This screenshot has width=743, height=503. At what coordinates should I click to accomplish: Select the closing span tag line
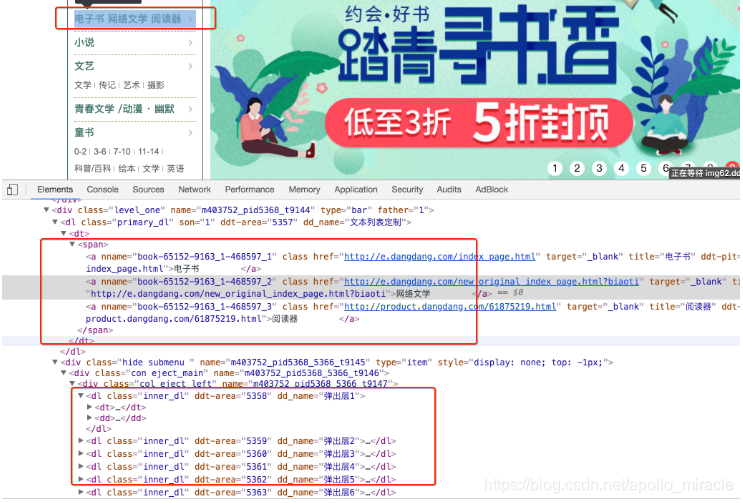click(95, 330)
